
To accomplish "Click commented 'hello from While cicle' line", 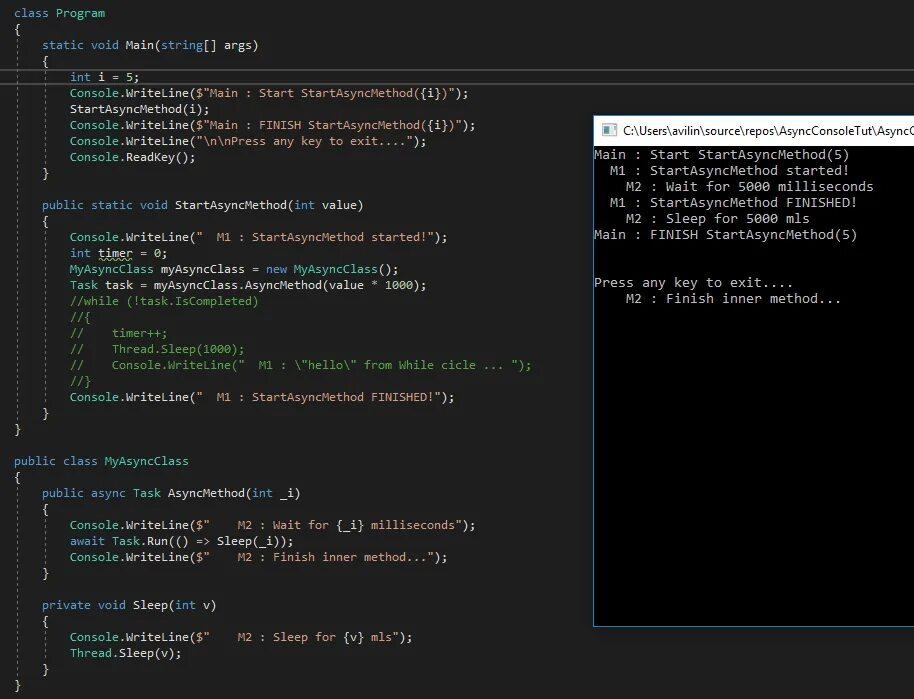I will 300,365.
